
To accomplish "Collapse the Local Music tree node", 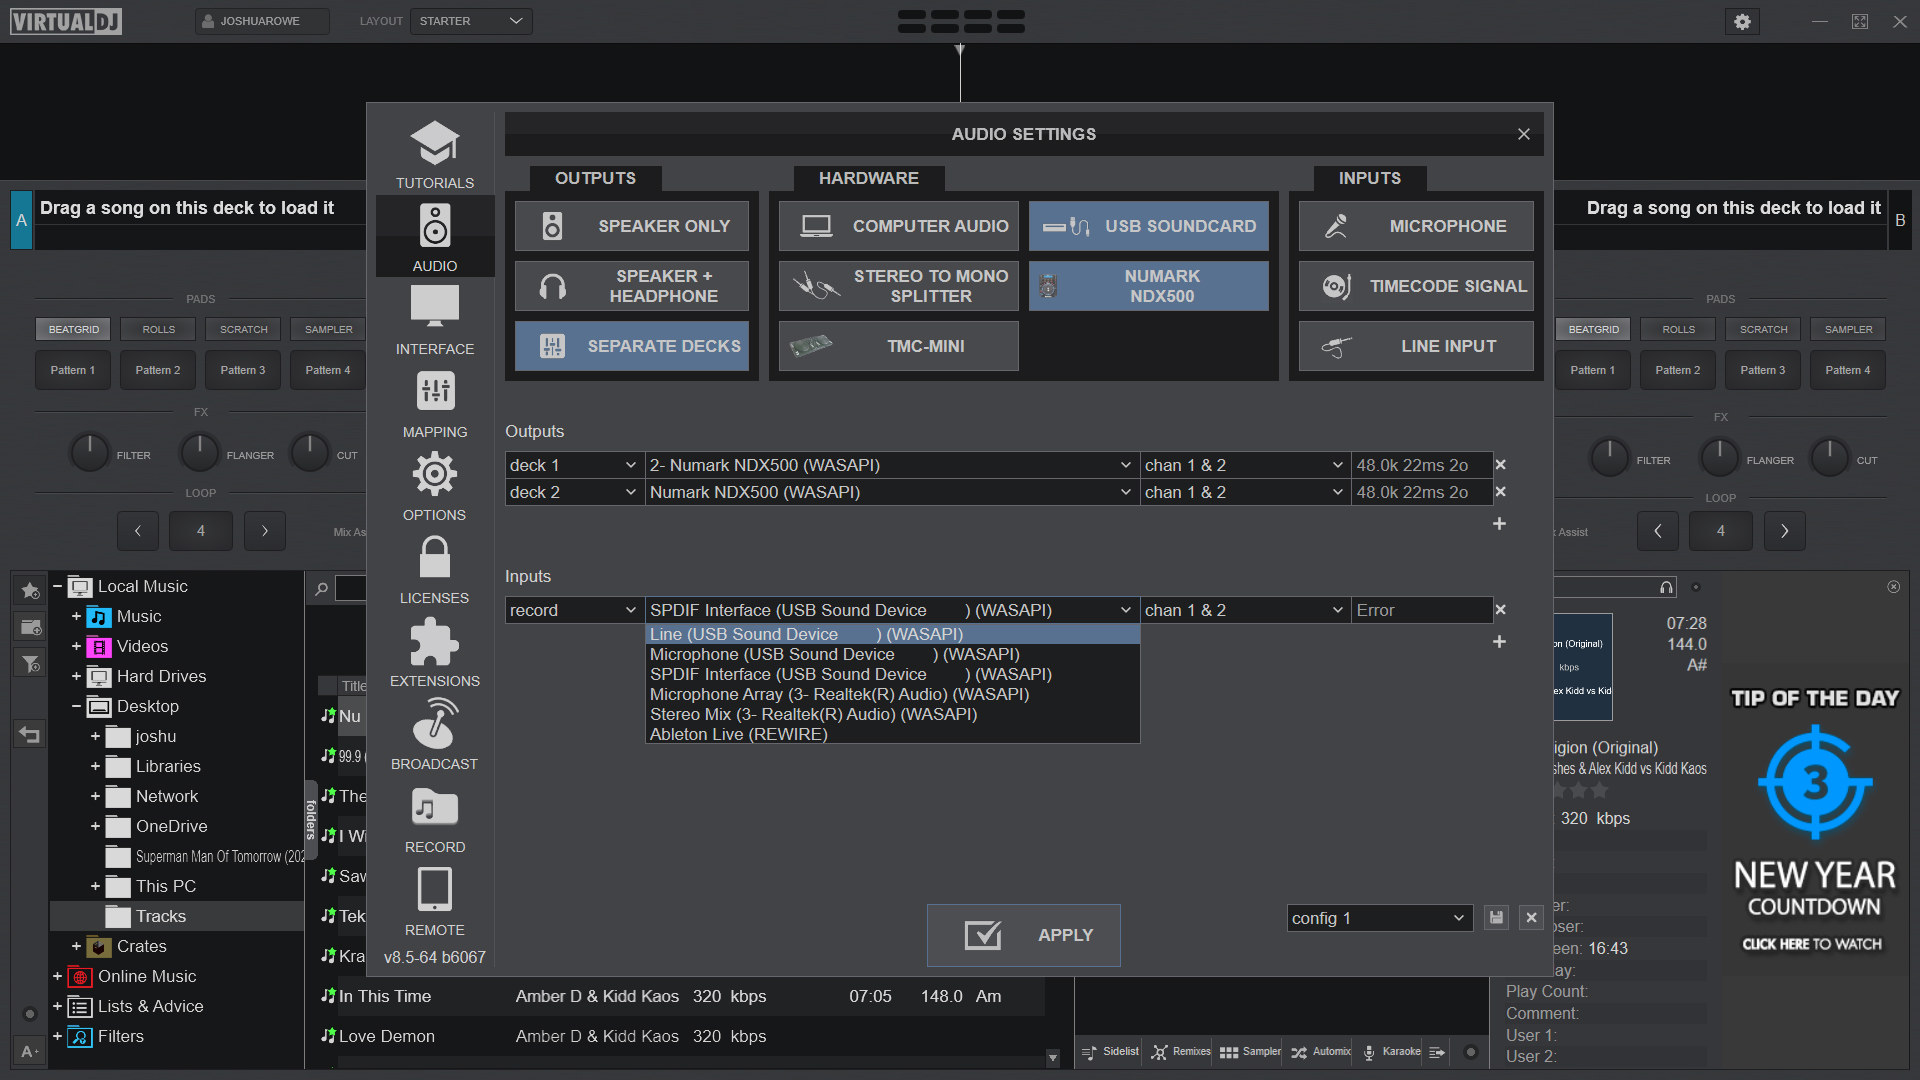I will click(x=57, y=587).
